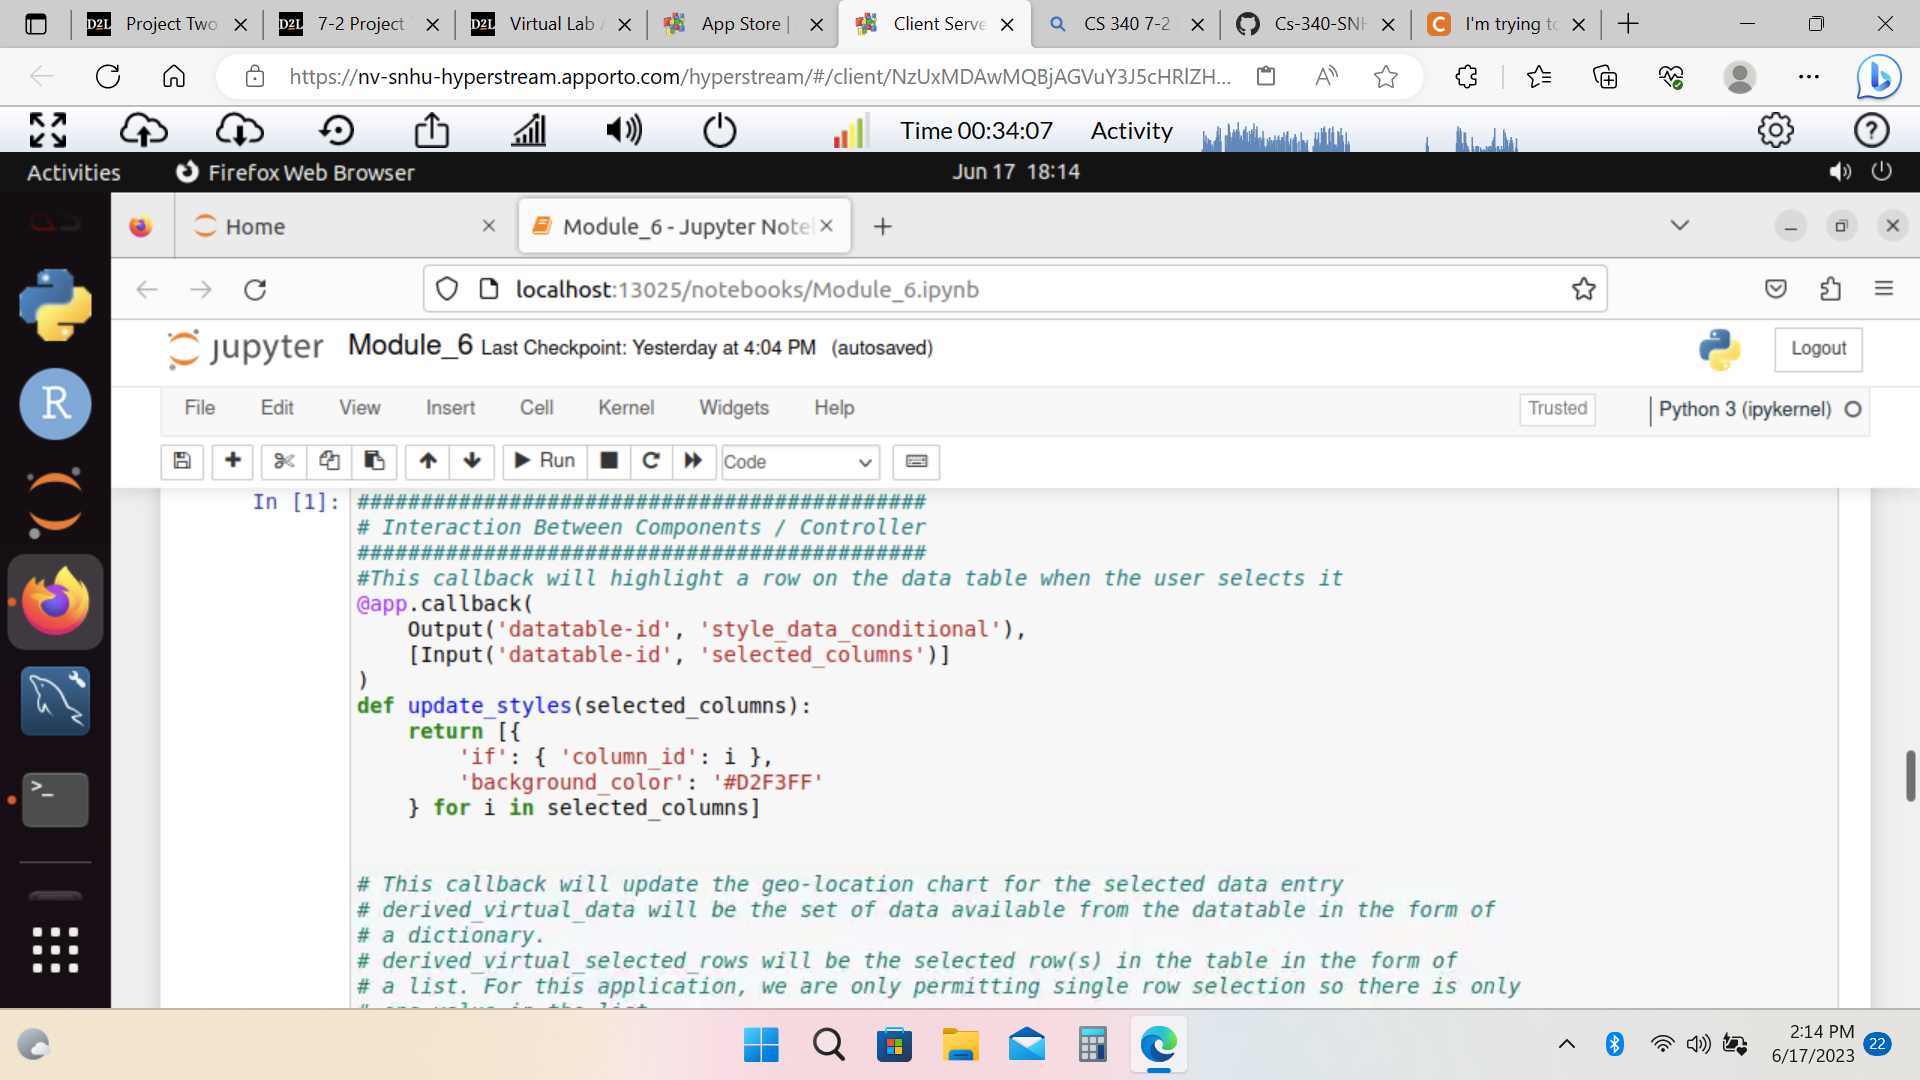Screen dimensions: 1920x1080
Task: Open the command palette keyboard icon
Action: click(916, 461)
